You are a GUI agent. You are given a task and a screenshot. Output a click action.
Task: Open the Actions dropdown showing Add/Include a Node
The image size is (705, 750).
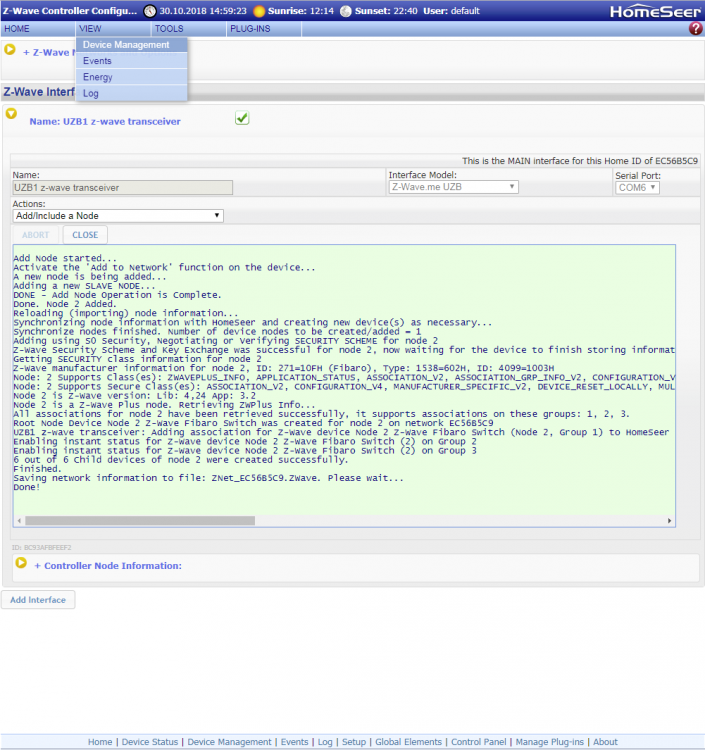pos(118,215)
